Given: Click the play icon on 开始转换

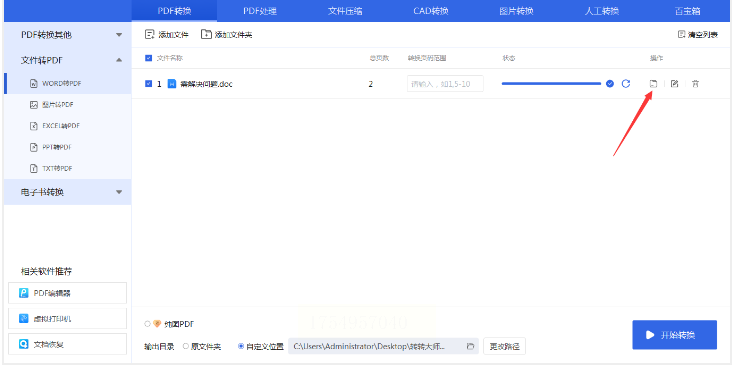Looking at the screenshot, I should [x=650, y=335].
